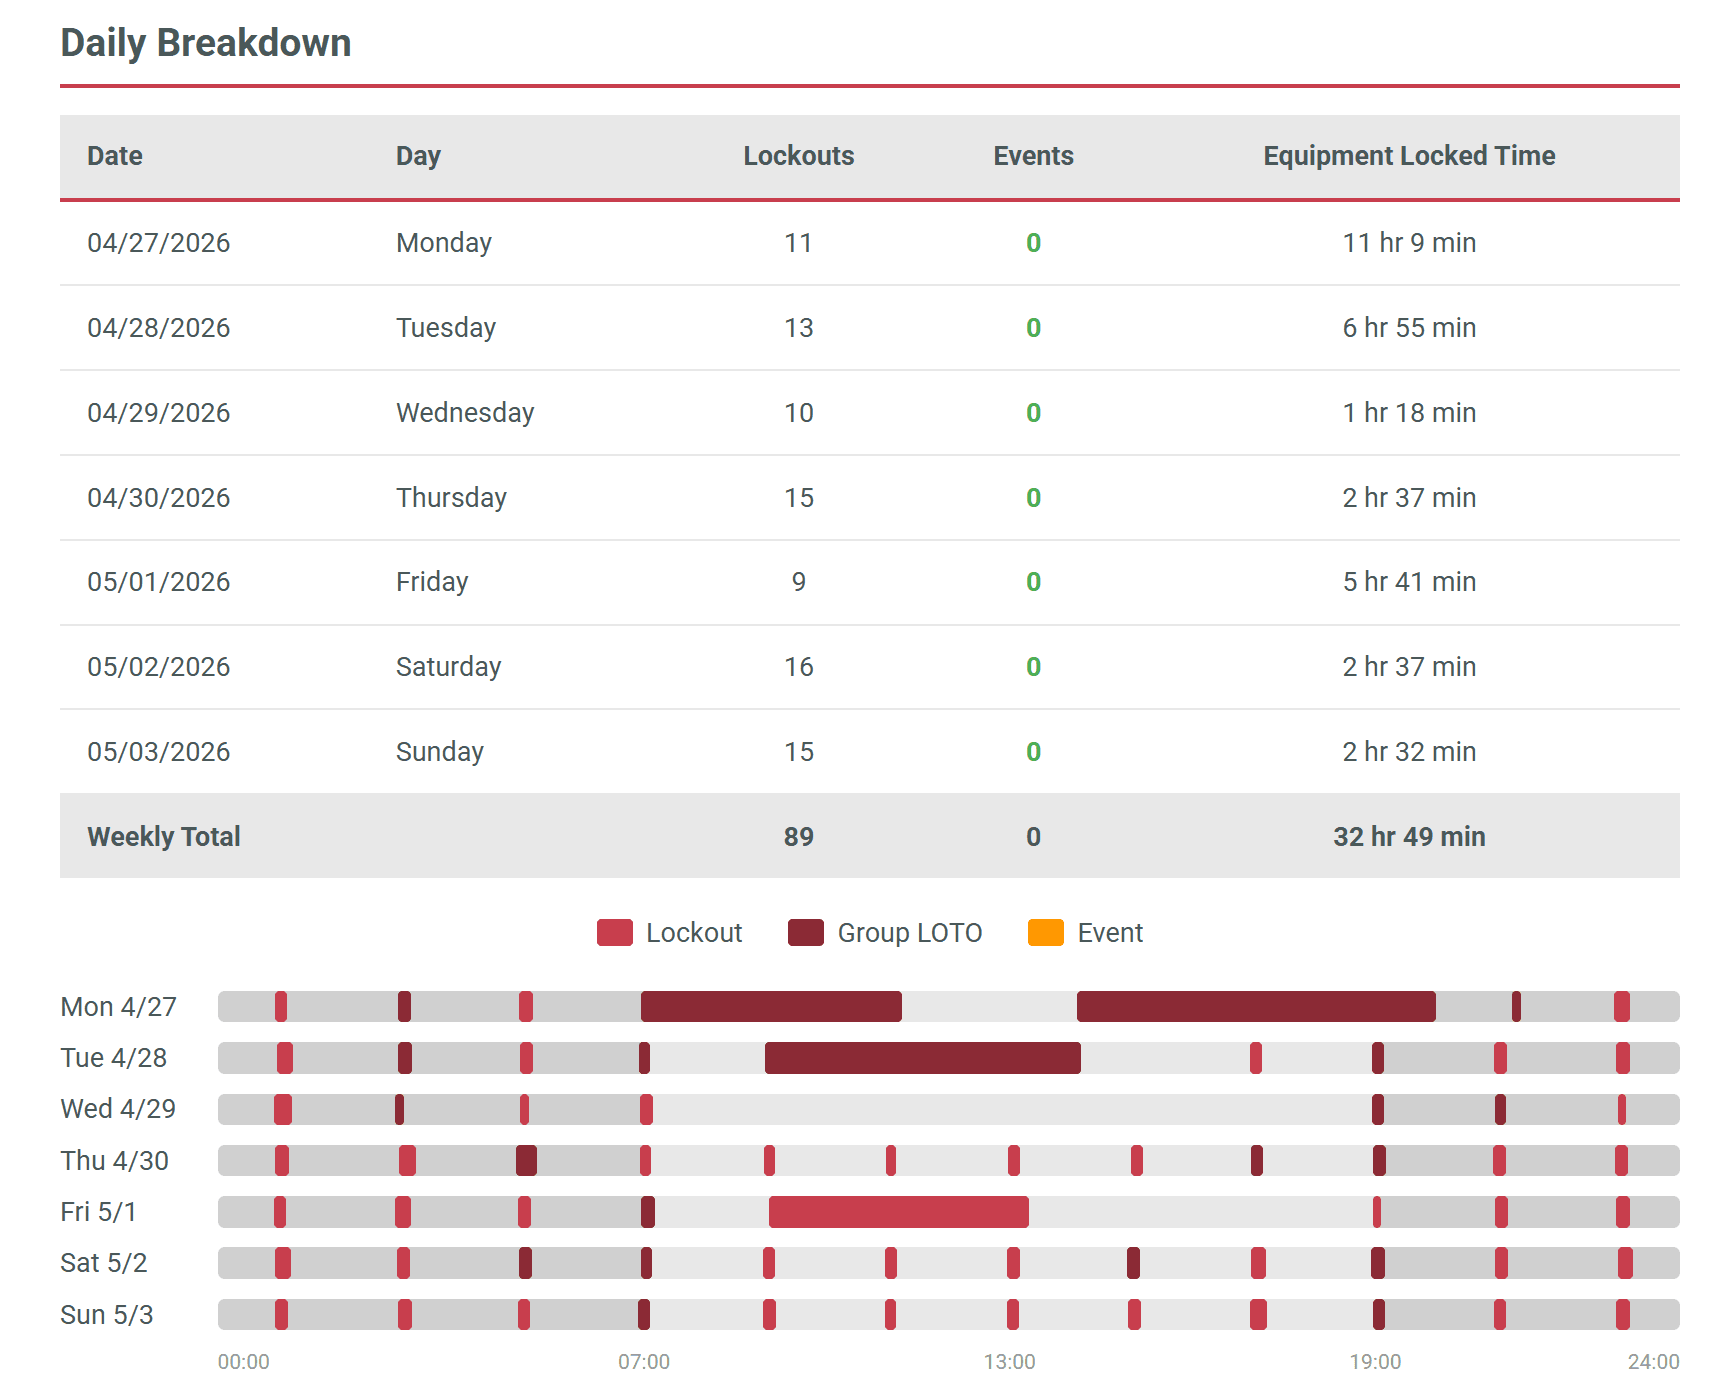Click the weekly total lockouts 89

coord(798,837)
